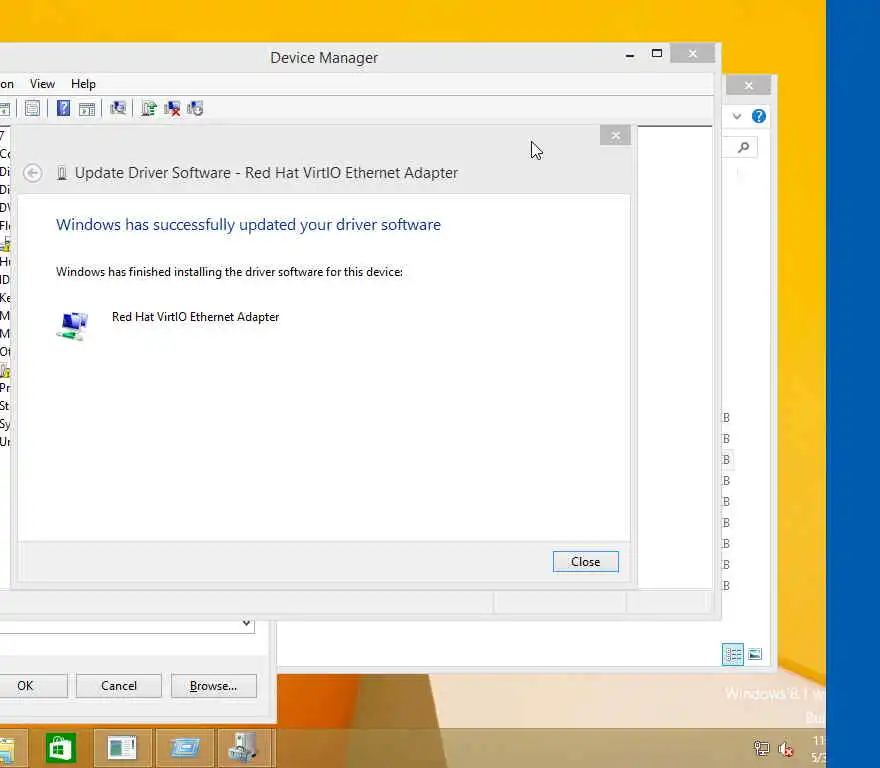Open the blue window taskbar icon
This screenshot has width=880, height=768.
(185, 748)
